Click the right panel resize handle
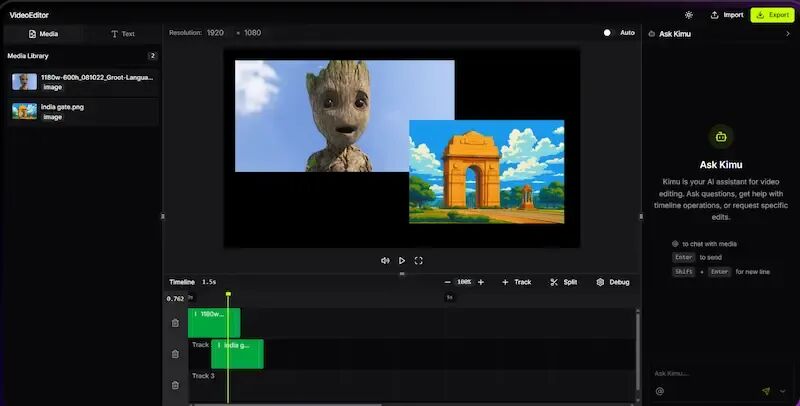Viewport: 800px width, 406px height. tap(641, 216)
